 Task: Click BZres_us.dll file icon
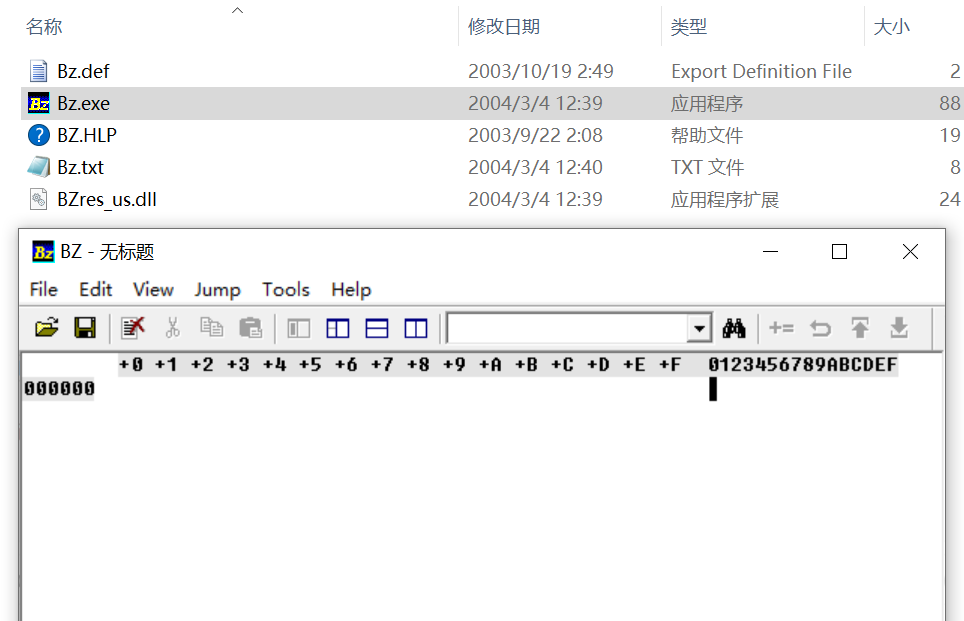click(x=38, y=199)
